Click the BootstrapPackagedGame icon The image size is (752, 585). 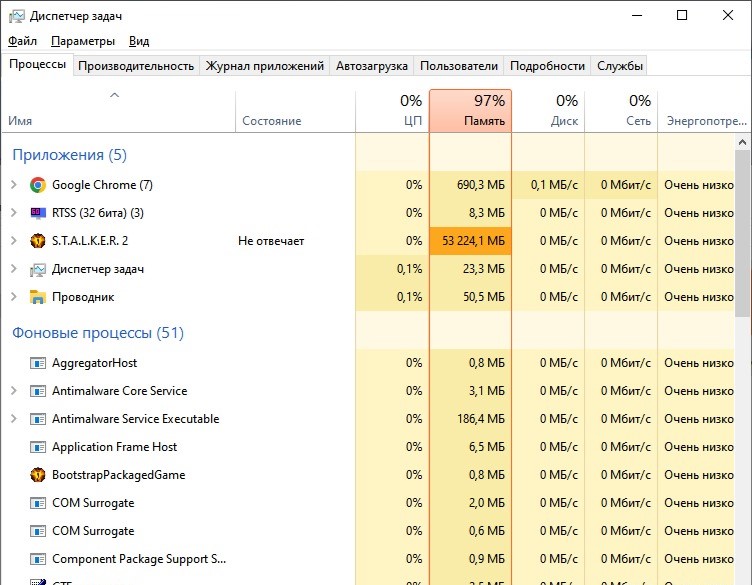(x=38, y=475)
